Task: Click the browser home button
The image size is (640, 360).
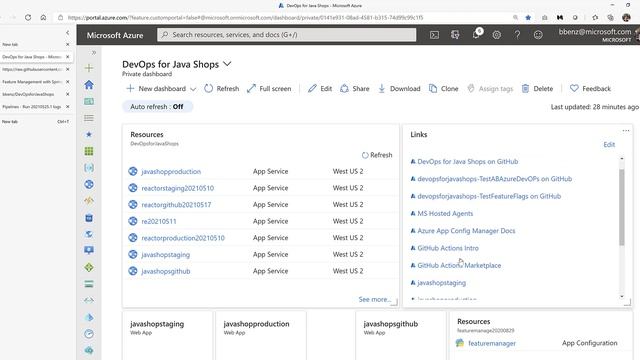Action: [43, 18]
